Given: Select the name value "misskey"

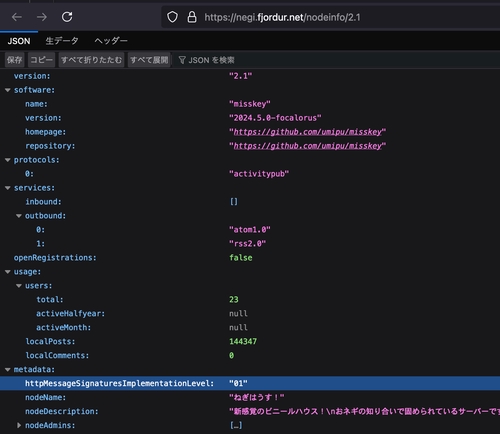Looking at the screenshot, I should coord(250,104).
